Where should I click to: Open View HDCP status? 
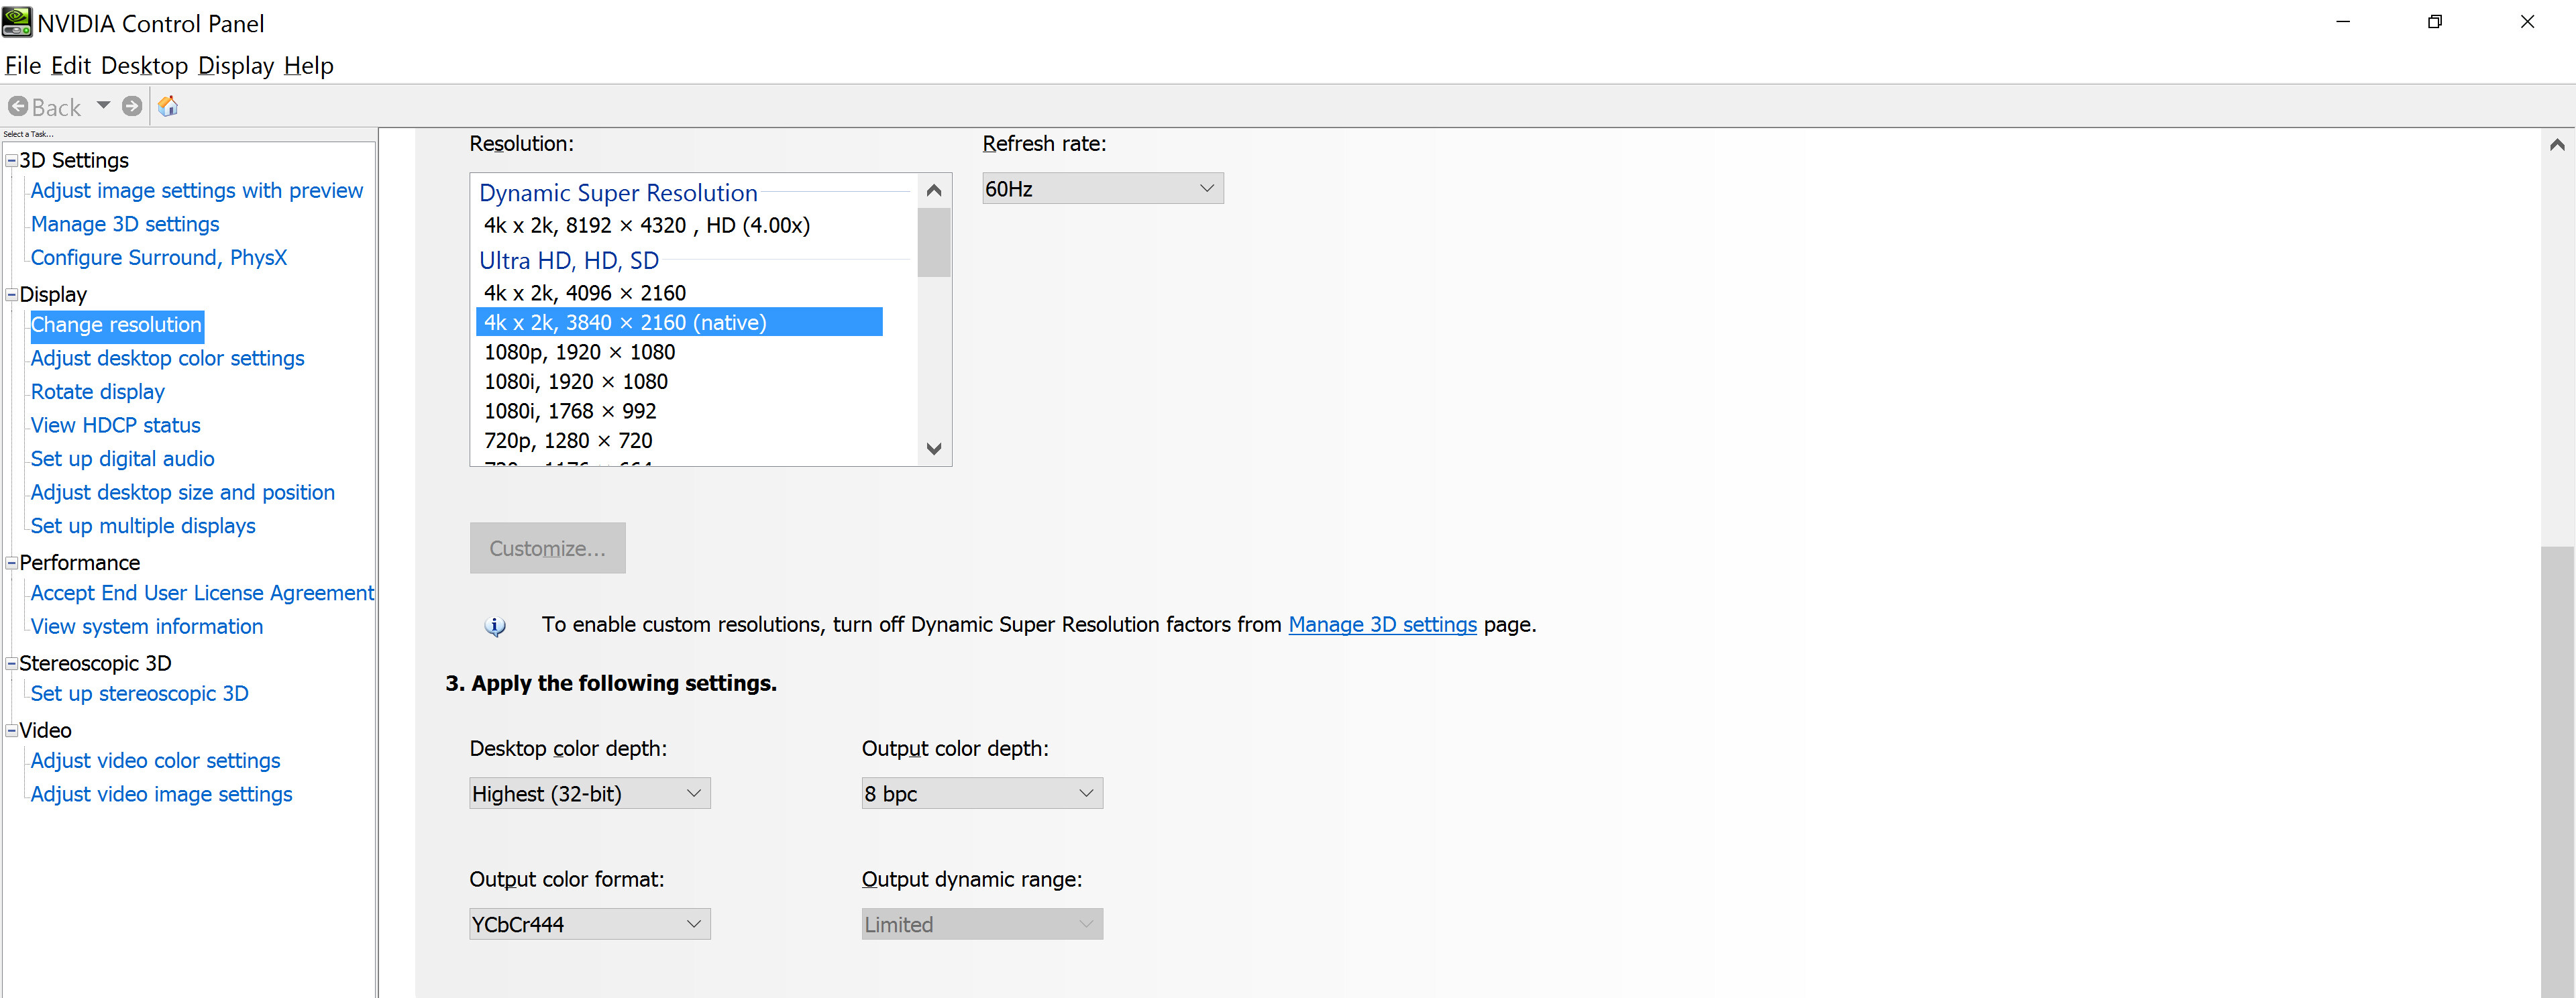116,425
